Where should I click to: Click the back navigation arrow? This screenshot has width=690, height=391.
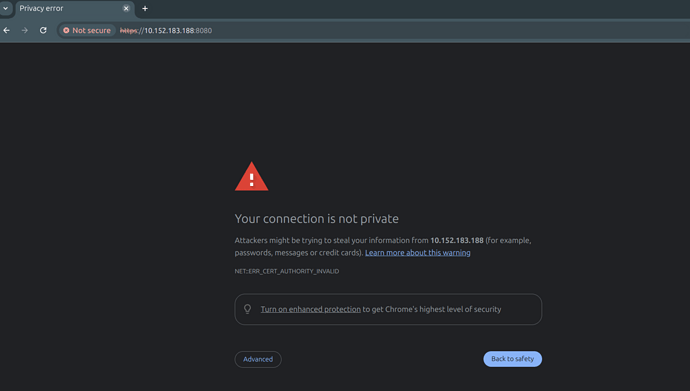point(7,30)
